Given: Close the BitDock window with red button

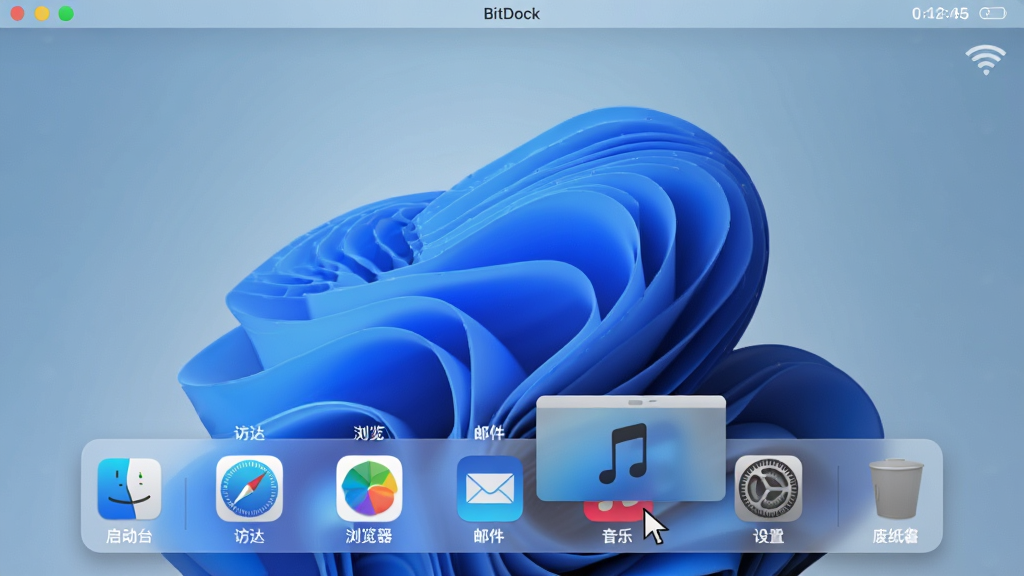Looking at the screenshot, I should pos(18,14).
